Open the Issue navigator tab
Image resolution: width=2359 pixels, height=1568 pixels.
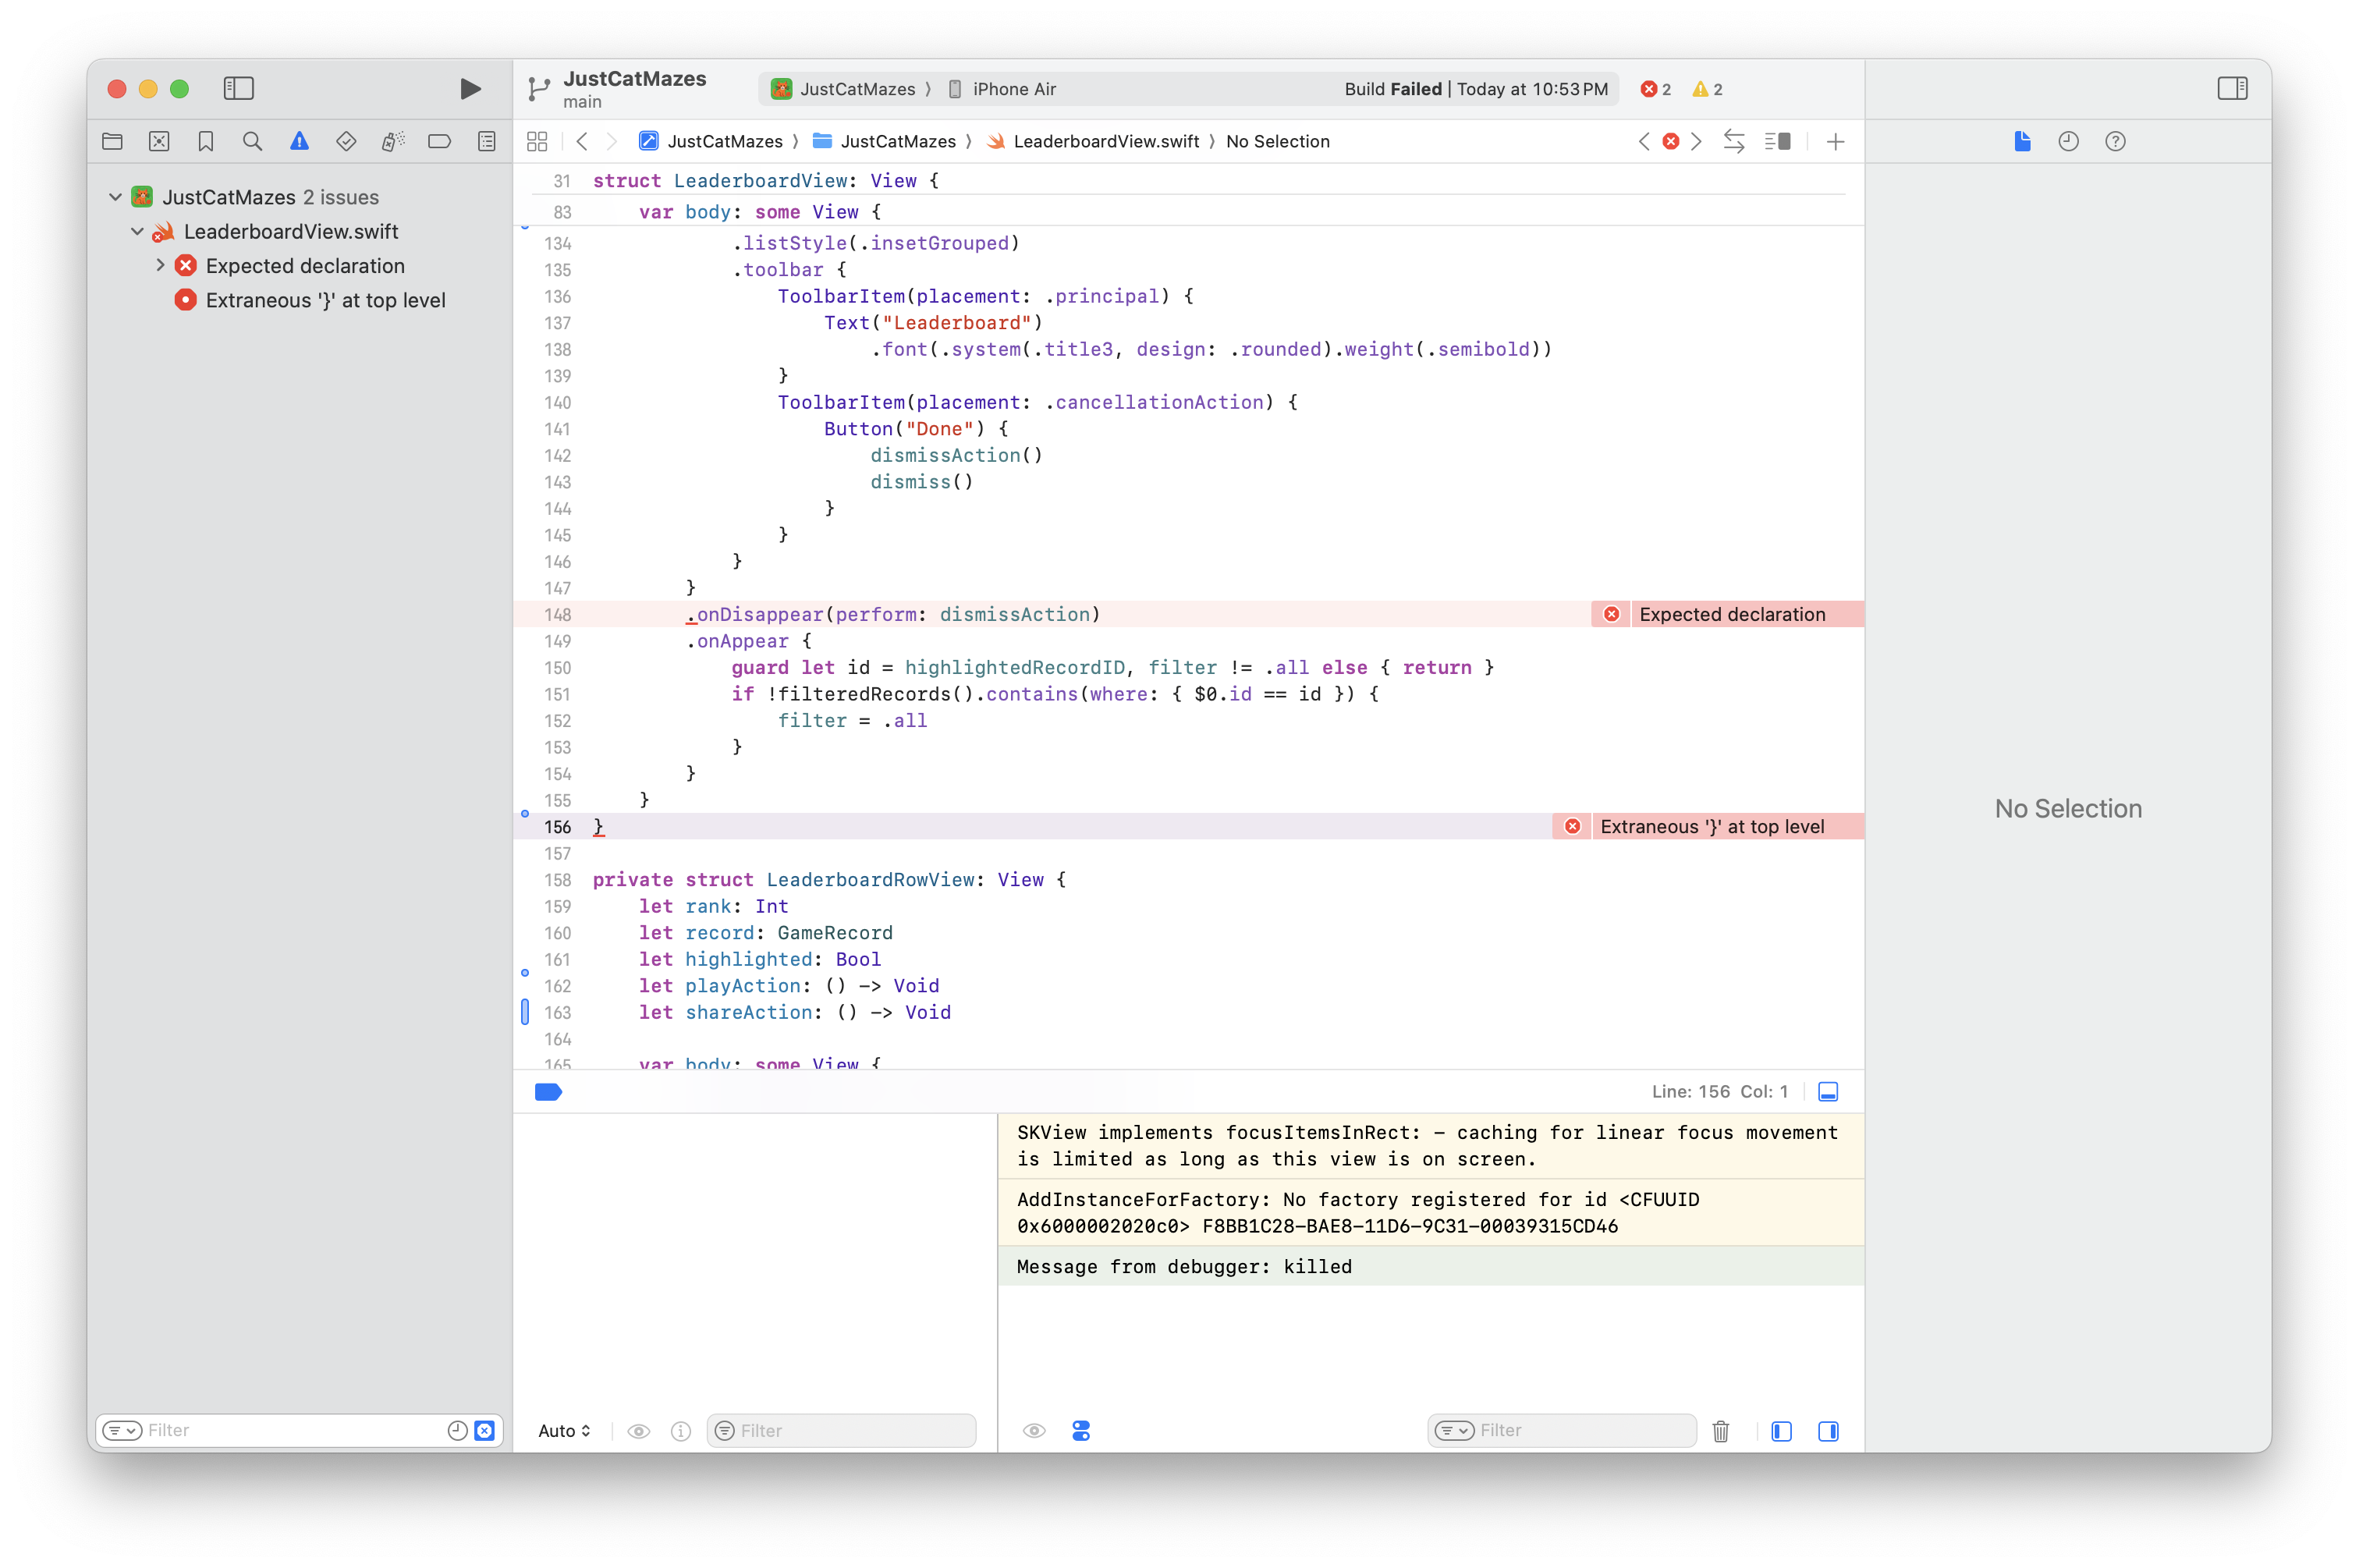coord(299,142)
